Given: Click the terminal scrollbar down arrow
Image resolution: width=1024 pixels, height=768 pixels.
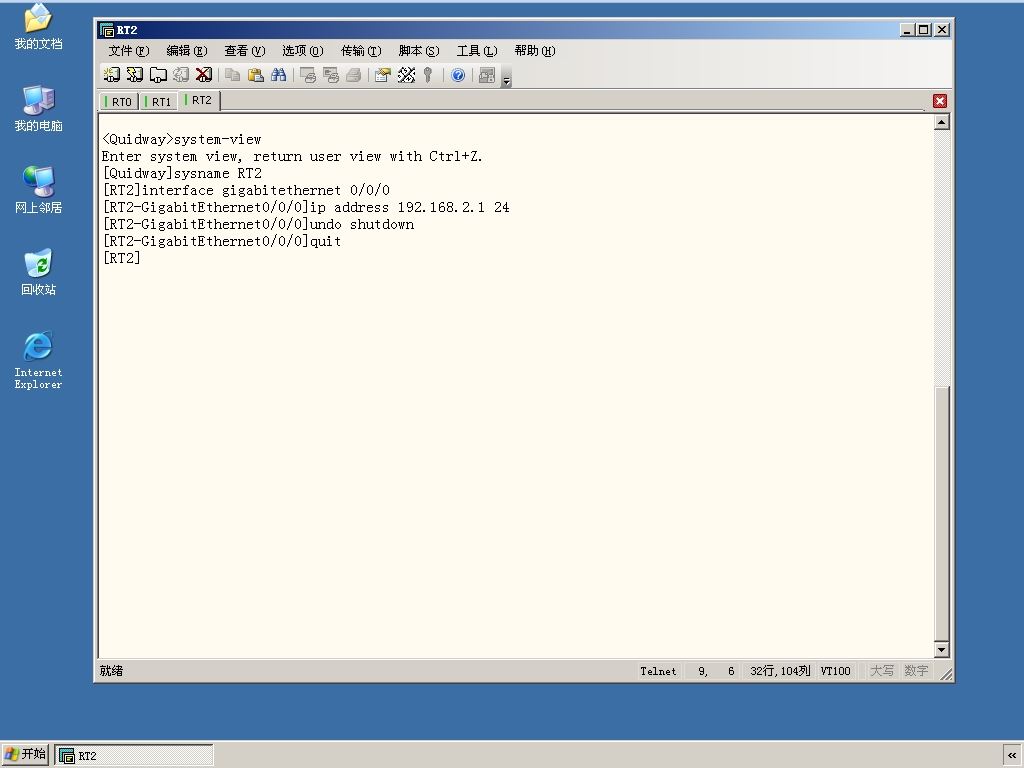Looking at the screenshot, I should click(x=941, y=649).
